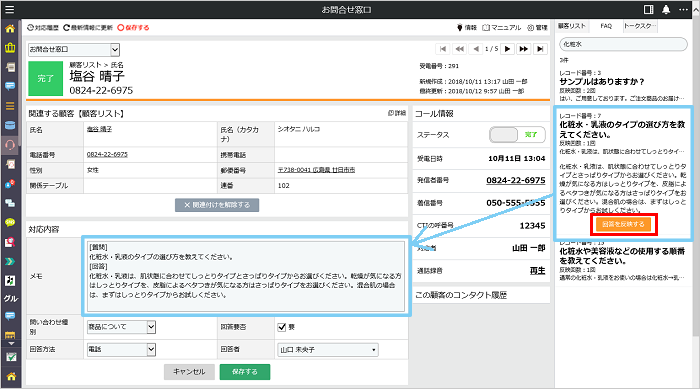Switch to 顧客リスト tab
700x389 pixels.
pyautogui.click(x=571, y=26)
